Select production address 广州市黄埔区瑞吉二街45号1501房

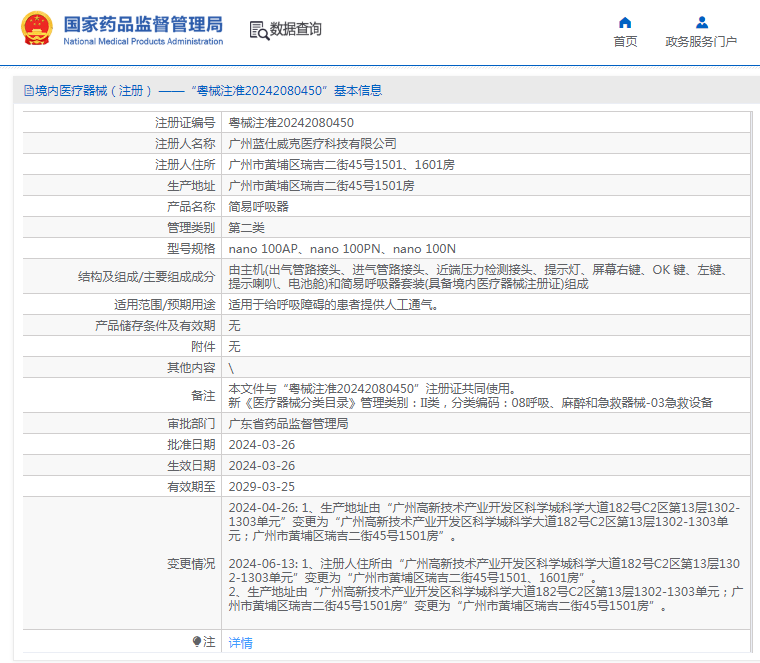point(321,186)
